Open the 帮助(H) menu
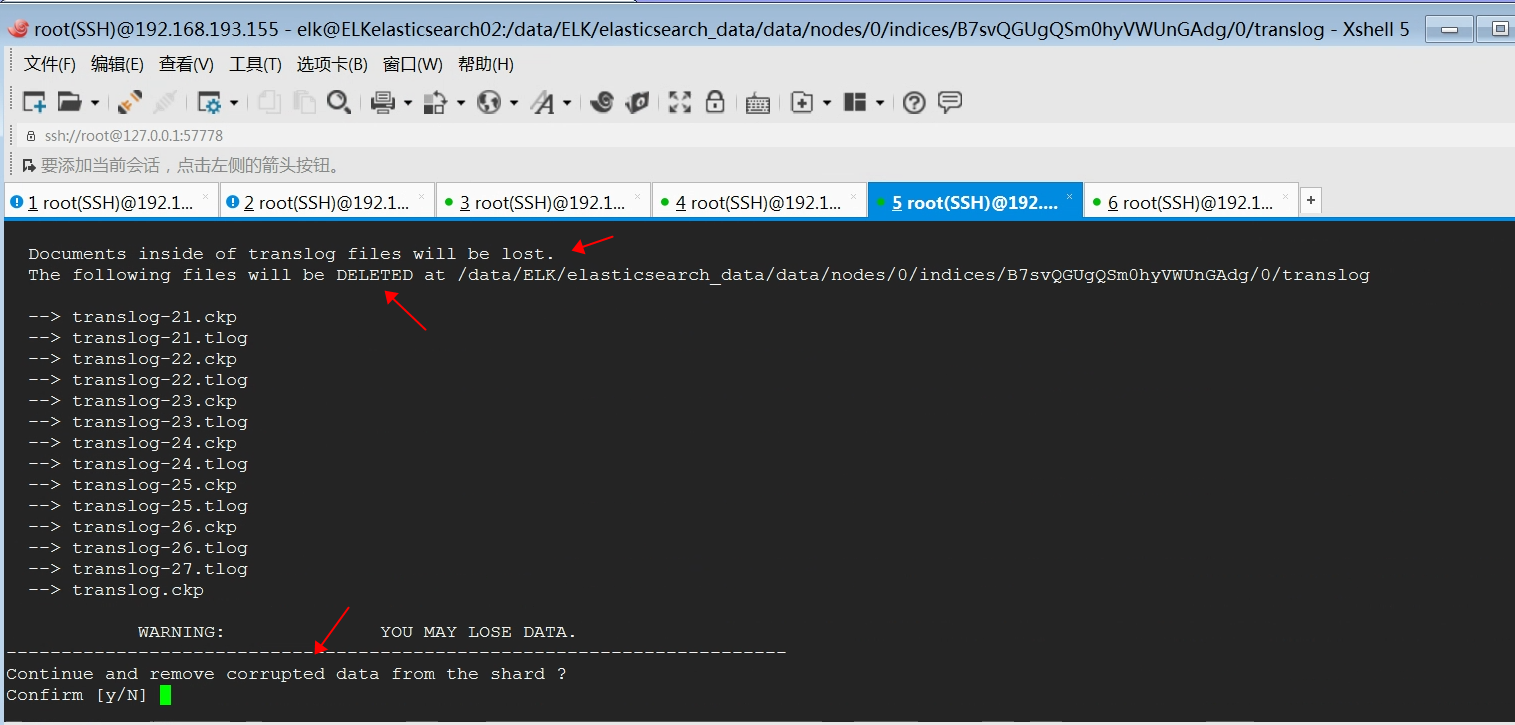The image size is (1515, 725). (486, 64)
